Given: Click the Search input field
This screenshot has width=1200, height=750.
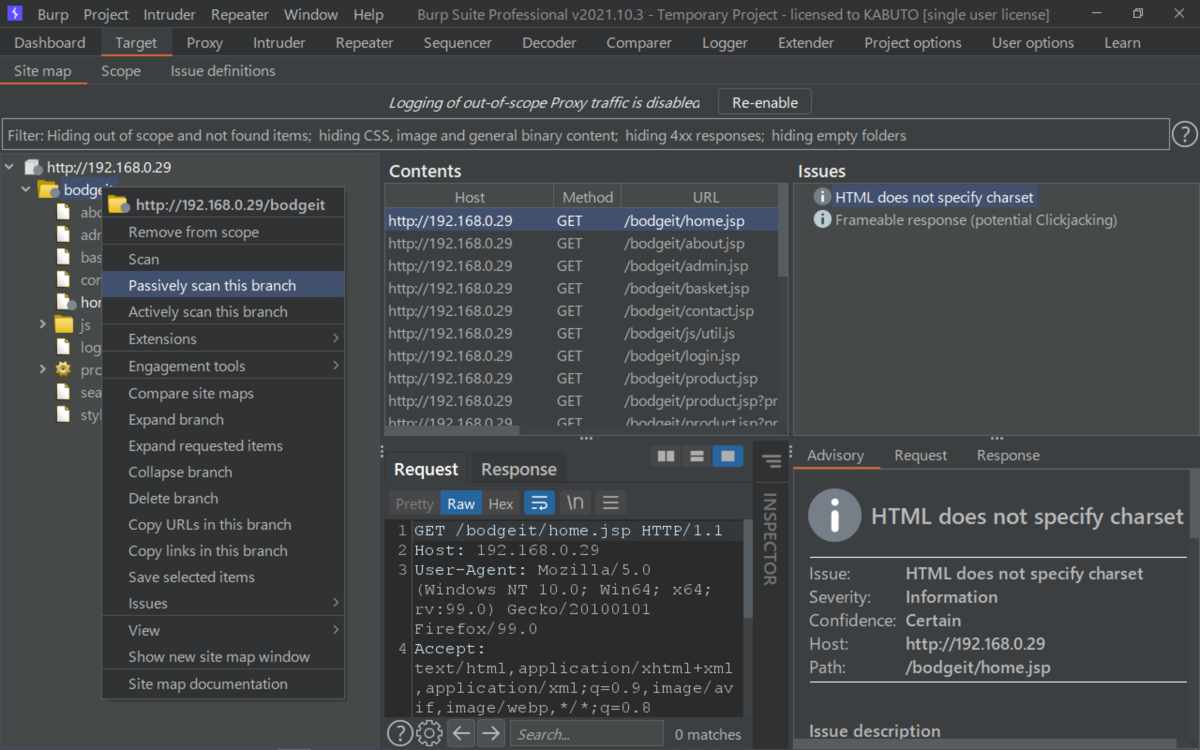Looking at the screenshot, I should [x=586, y=734].
